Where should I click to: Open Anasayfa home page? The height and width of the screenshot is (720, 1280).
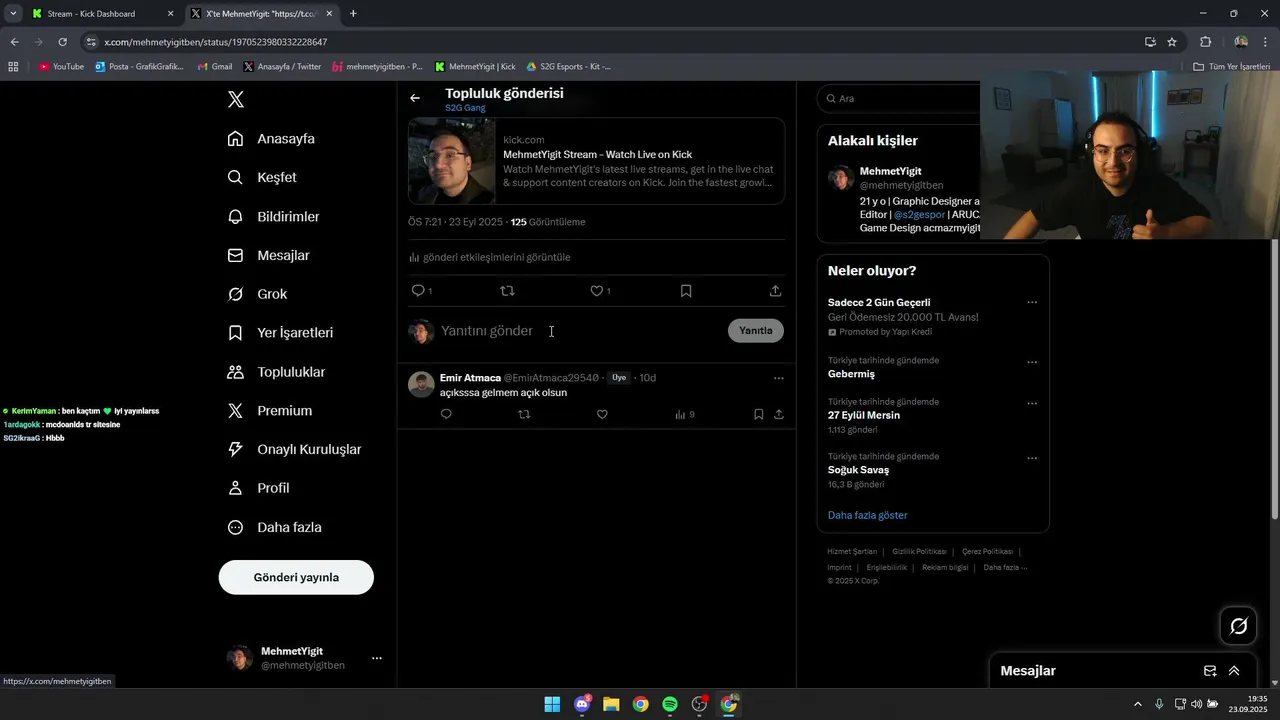click(x=271, y=139)
